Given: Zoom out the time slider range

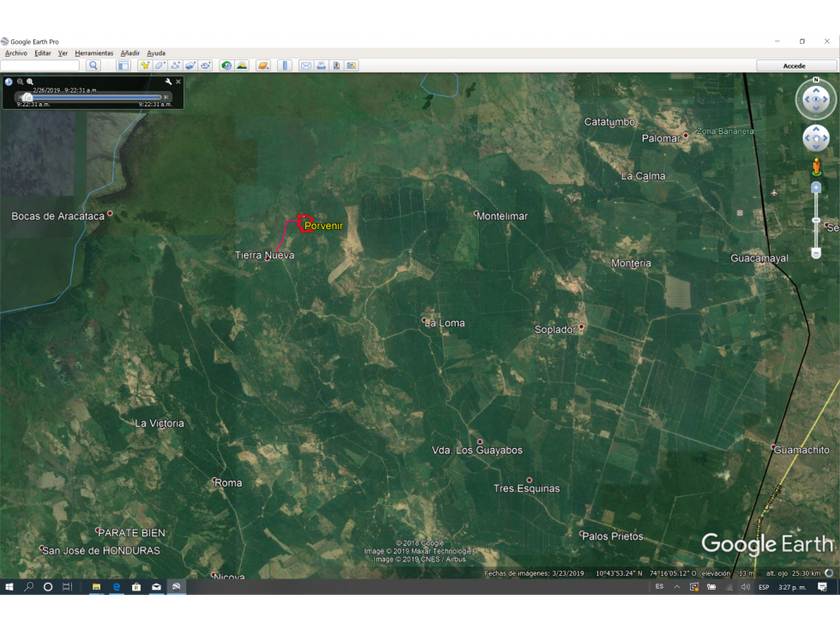Looking at the screenshot, I should [x=20, y=81].
